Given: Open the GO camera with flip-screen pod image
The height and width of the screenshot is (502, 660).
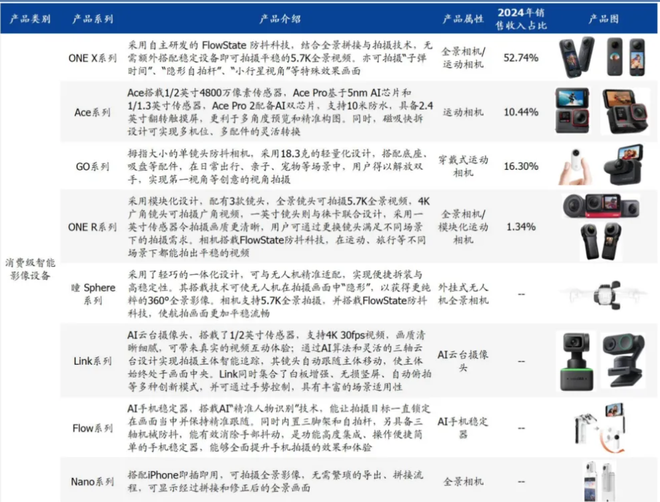Looking at the screenshot, I should pos(623,165).
